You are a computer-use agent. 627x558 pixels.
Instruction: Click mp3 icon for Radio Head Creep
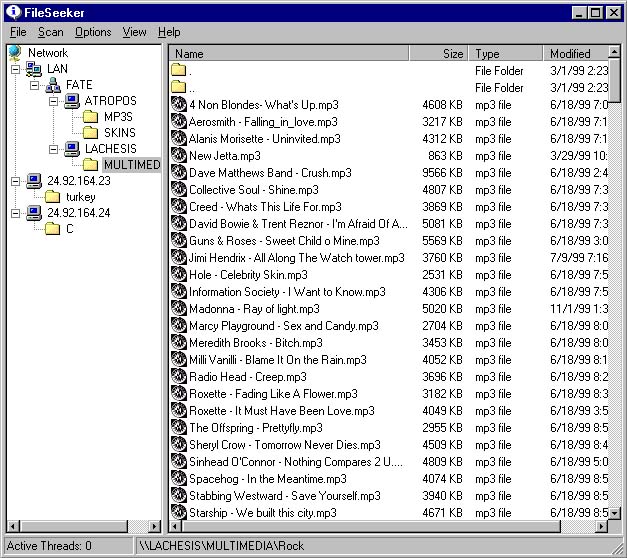179,376
